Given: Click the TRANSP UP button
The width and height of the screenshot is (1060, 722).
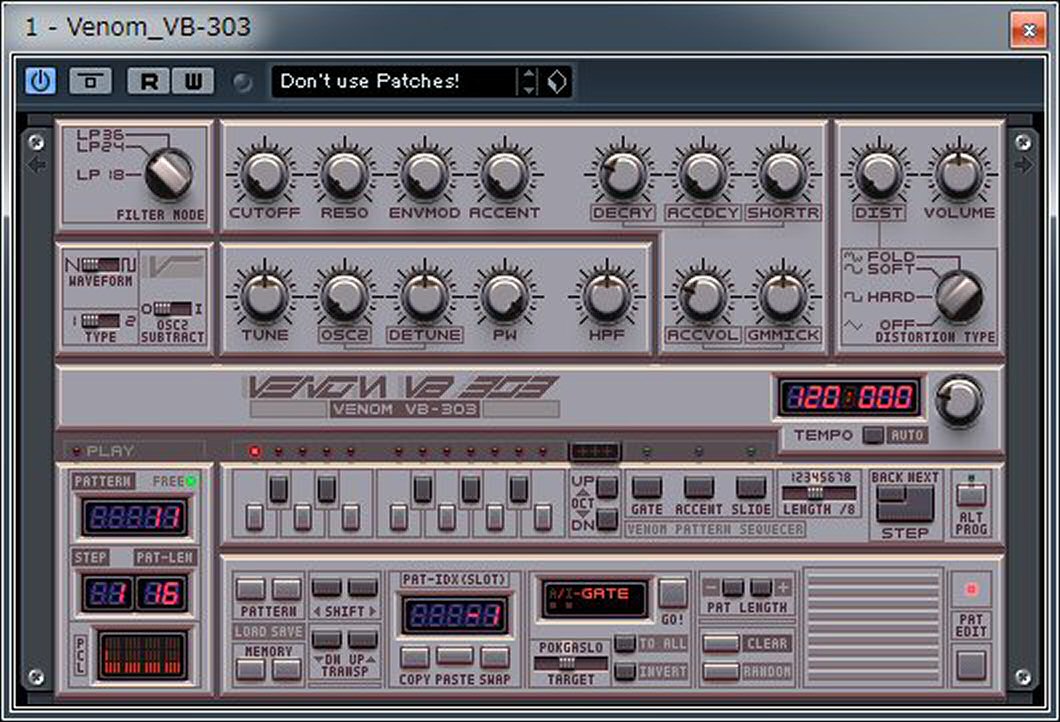Looking at the screenshot, I should [362, 639].
